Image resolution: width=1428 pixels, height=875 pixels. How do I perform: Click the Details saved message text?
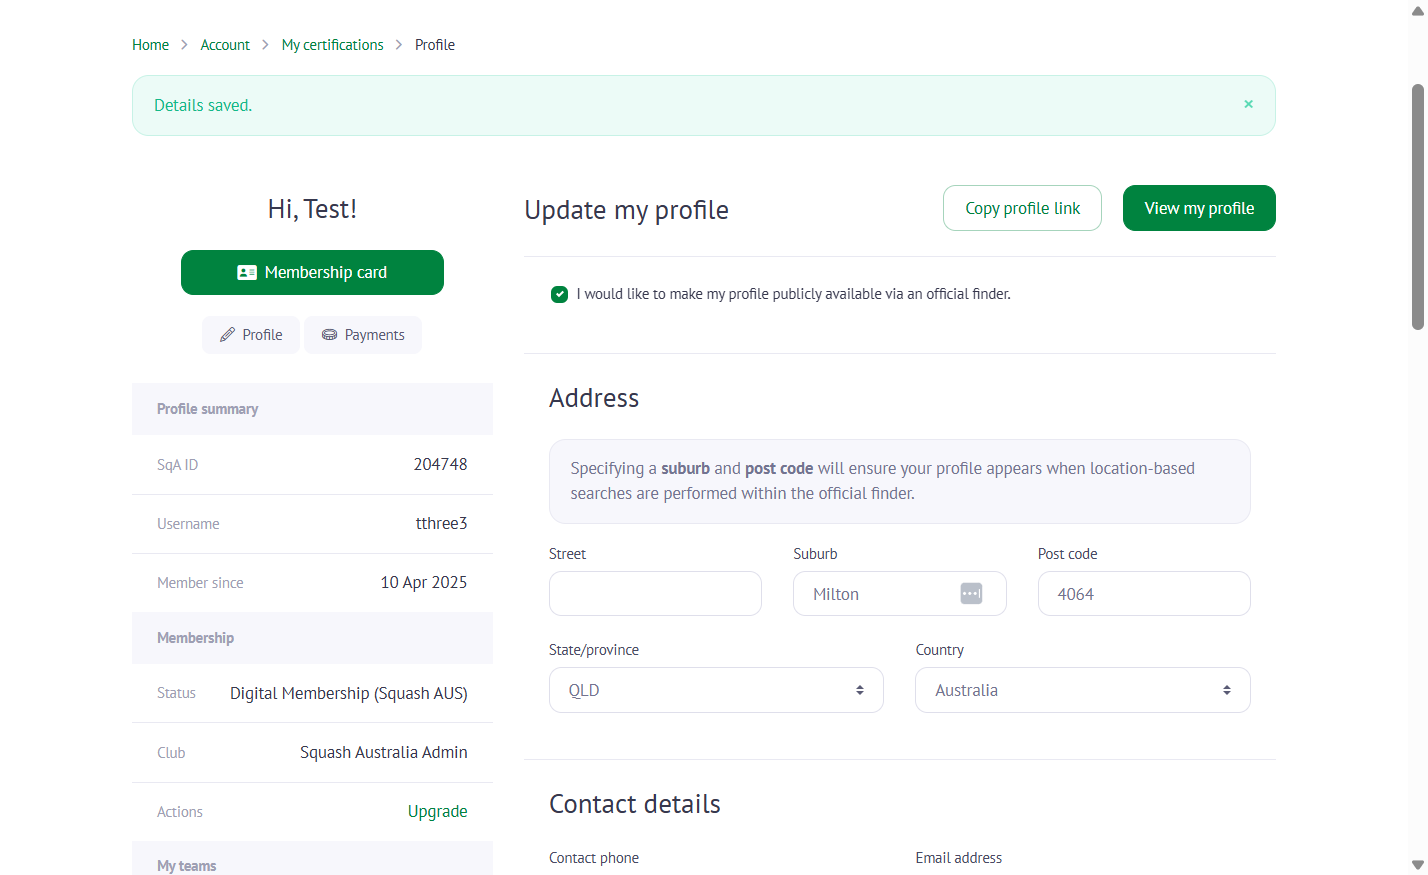tap(203, 105)
